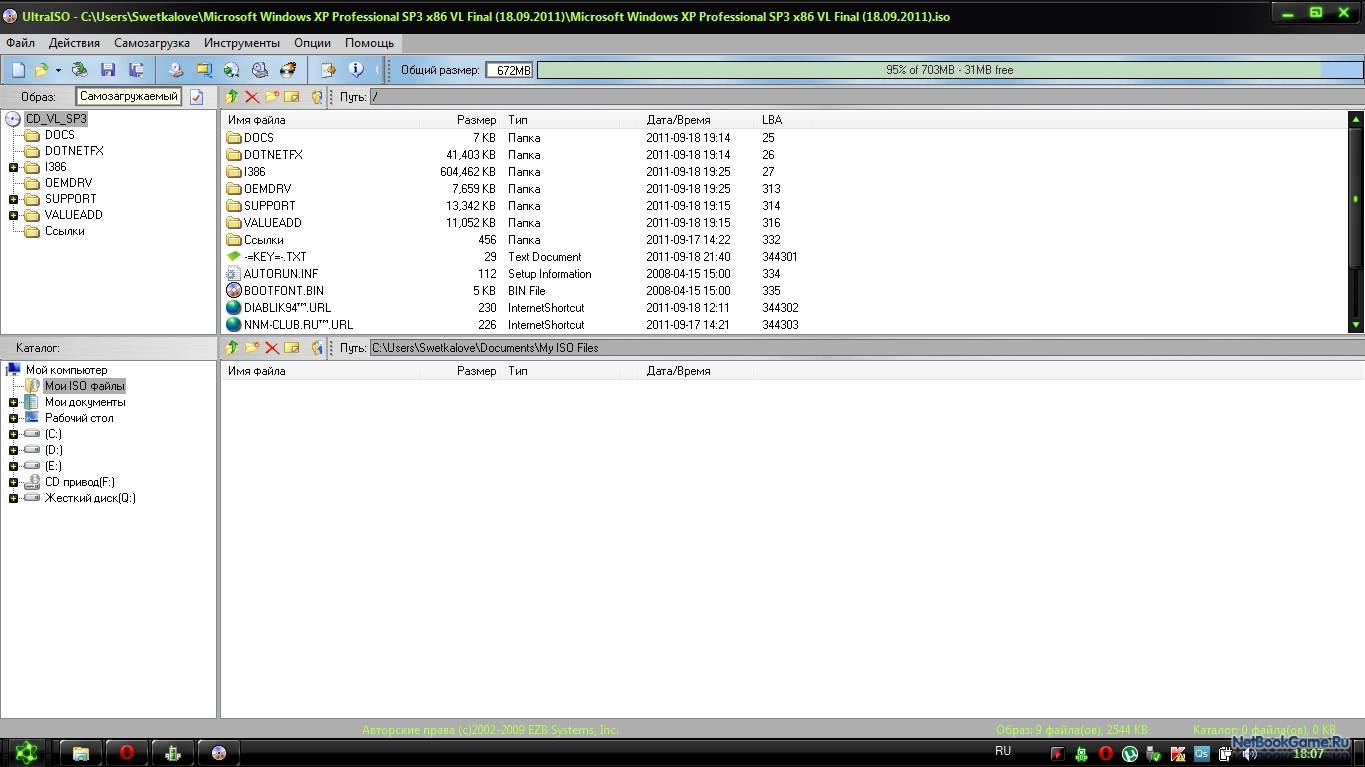Click the last icon before Путь in catalog toolbar
Viewport: 1365px width, 767px height.
coord(318,348)
